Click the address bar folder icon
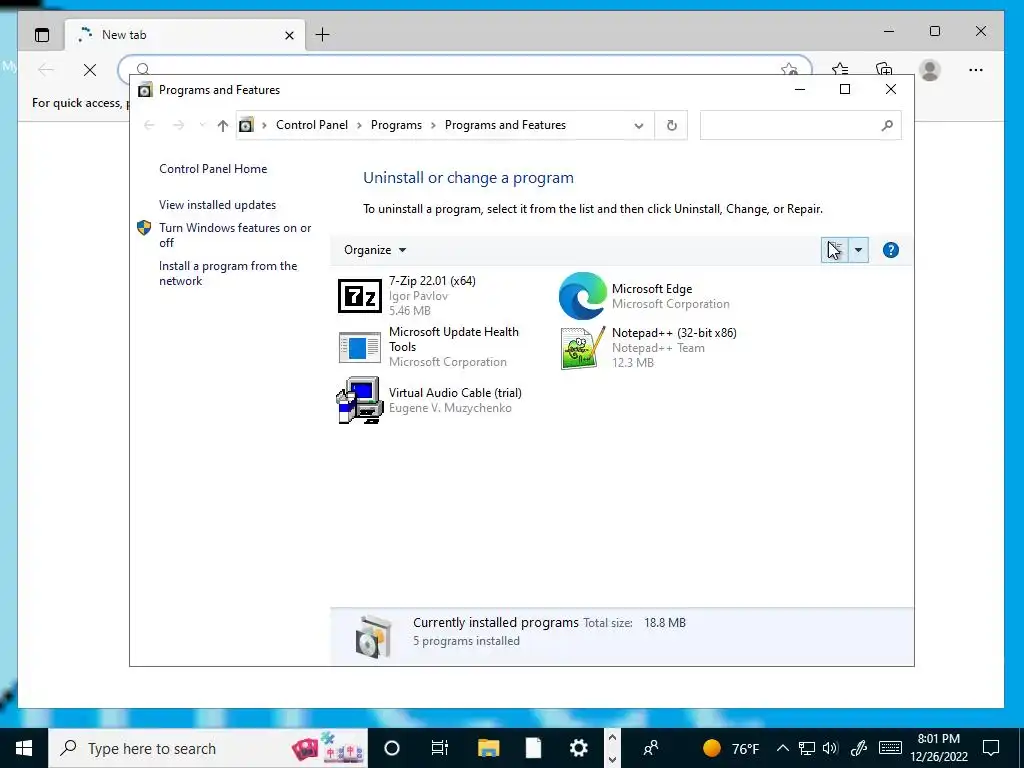The image size is (1024, 768). (x=246, y=125)
